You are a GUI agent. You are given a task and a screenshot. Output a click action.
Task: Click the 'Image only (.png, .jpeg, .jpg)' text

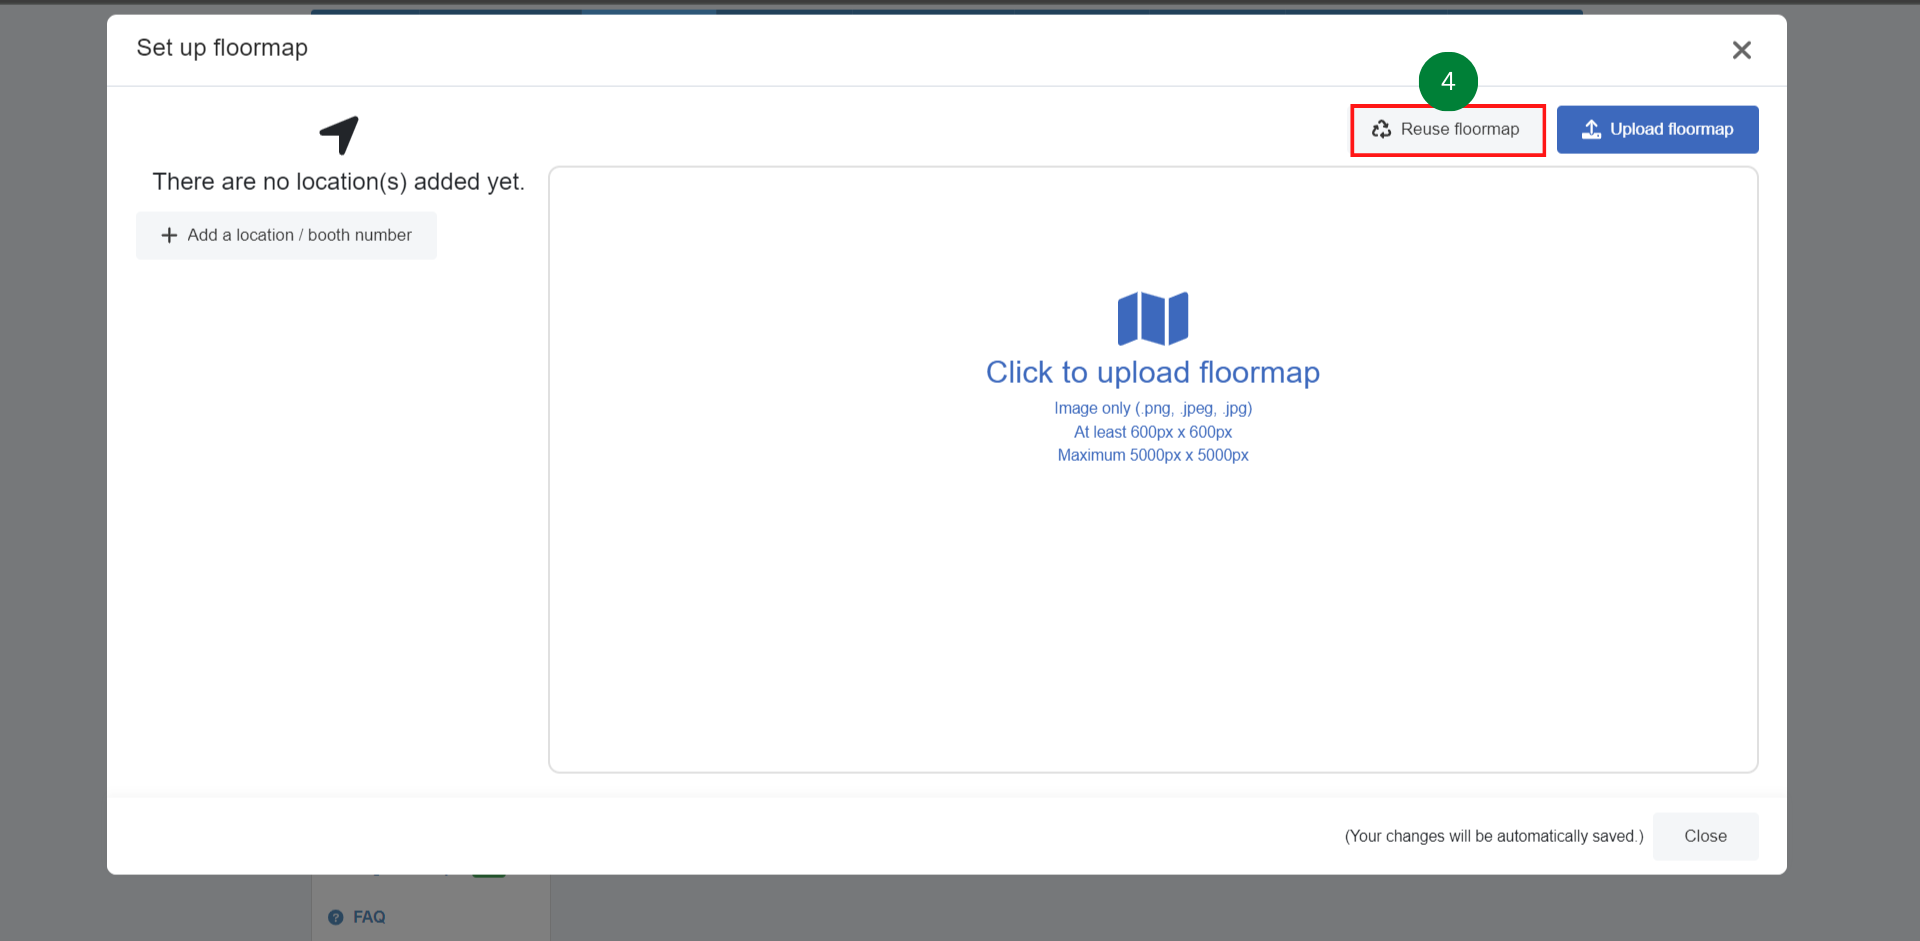1153,408
